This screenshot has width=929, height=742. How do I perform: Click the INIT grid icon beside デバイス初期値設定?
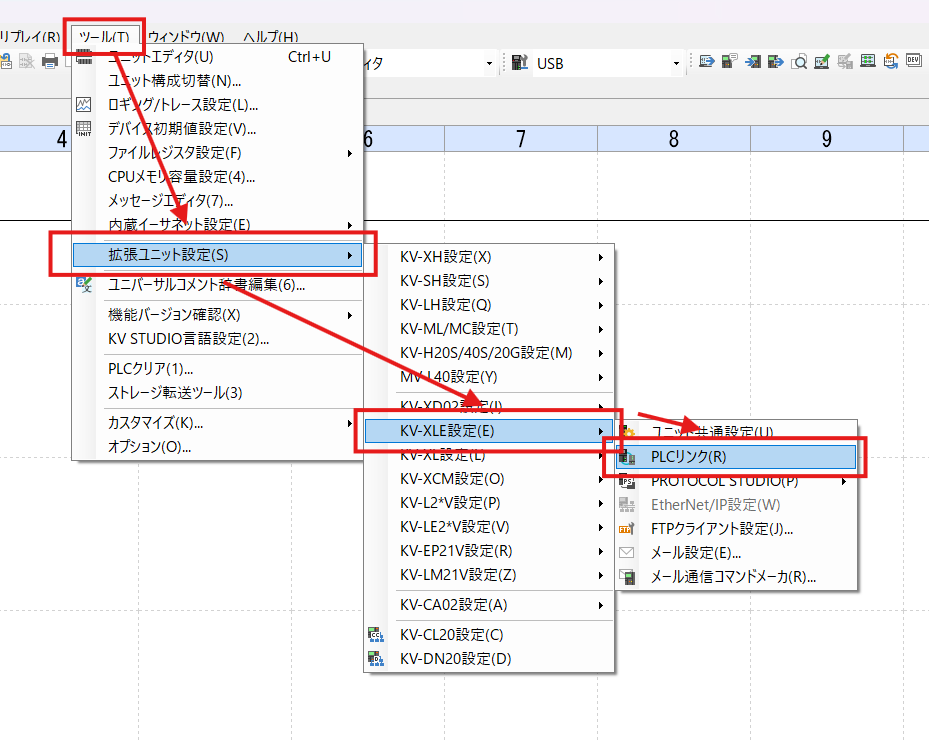pyautogui.click(x=84, y=129)
